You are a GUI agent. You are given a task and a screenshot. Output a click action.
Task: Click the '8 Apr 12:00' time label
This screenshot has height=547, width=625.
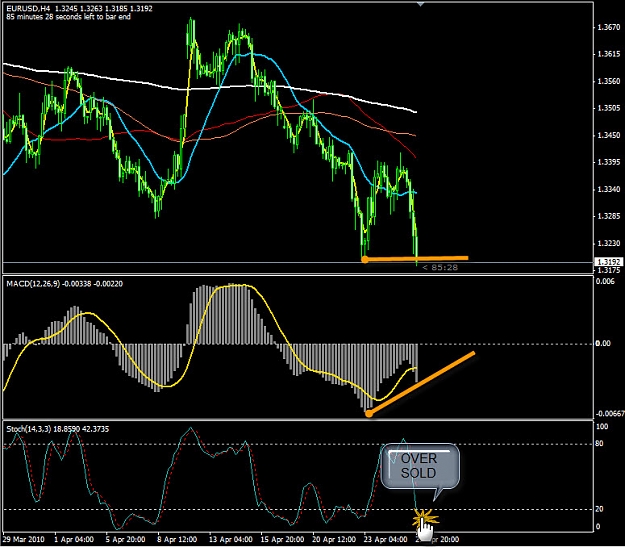click(x=177, y=539)
